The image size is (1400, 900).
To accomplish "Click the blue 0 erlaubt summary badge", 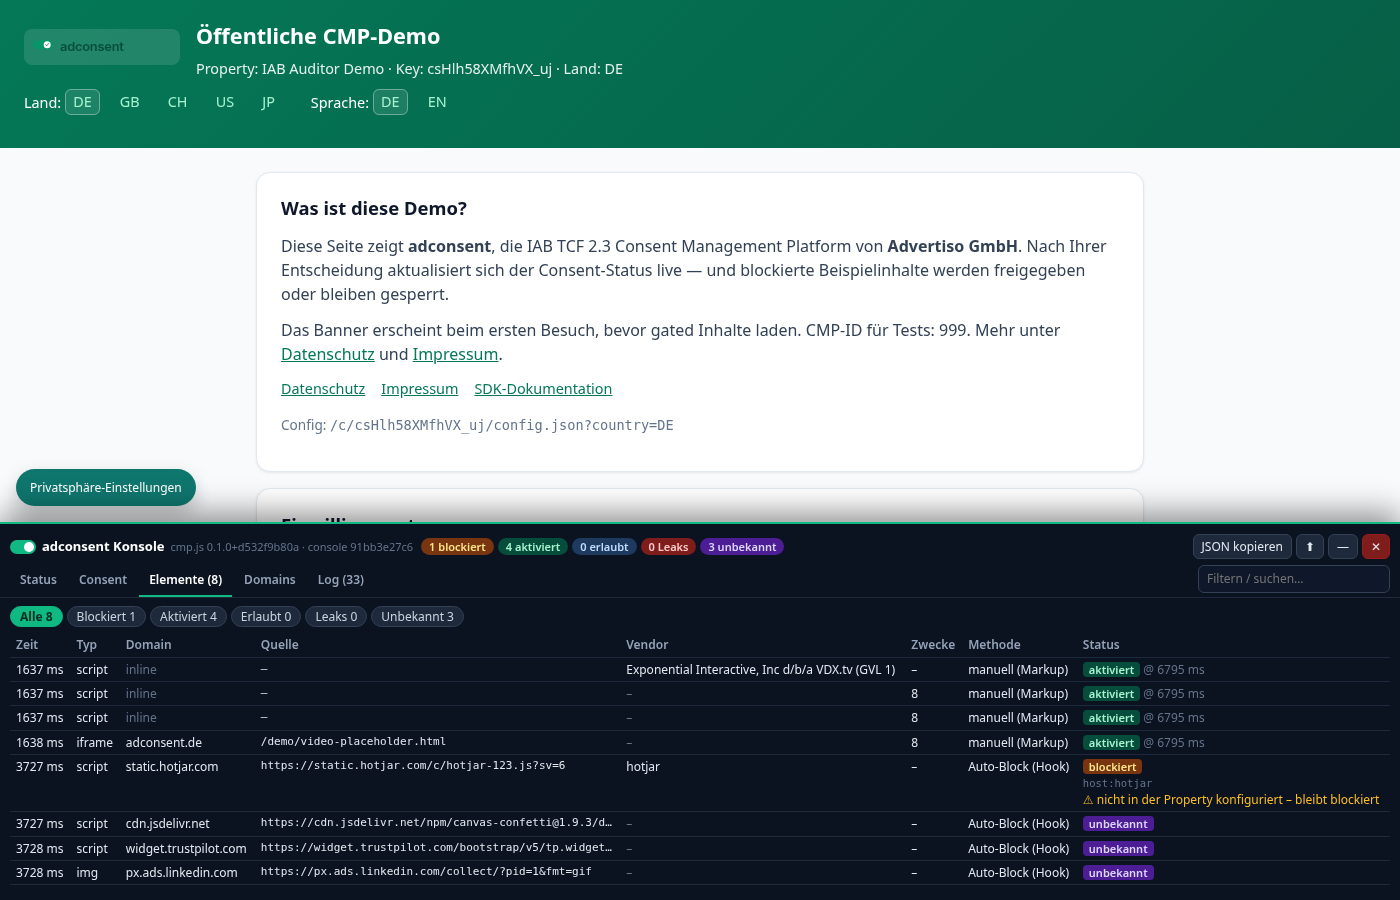I will [605, 547].
